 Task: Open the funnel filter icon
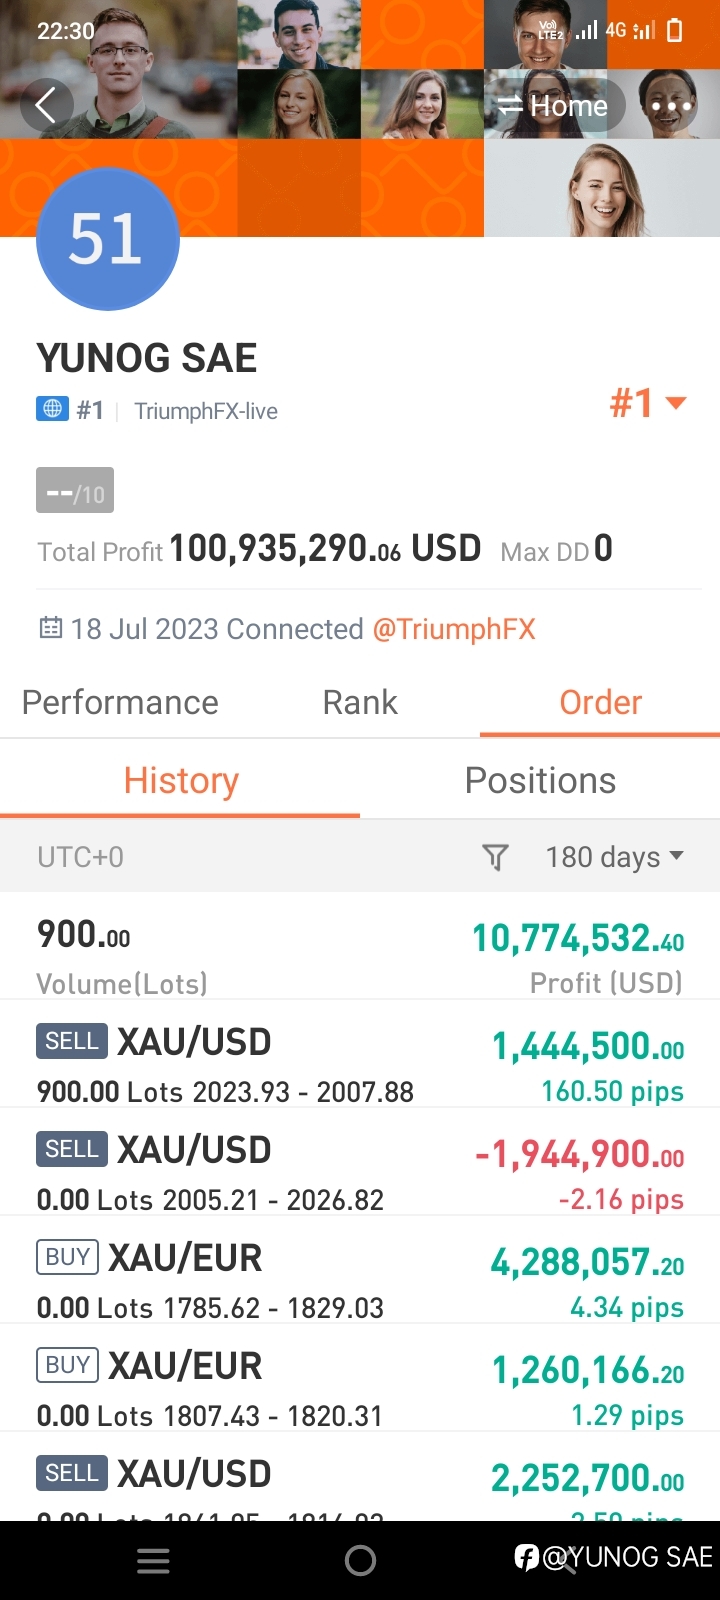pos(495,857)
